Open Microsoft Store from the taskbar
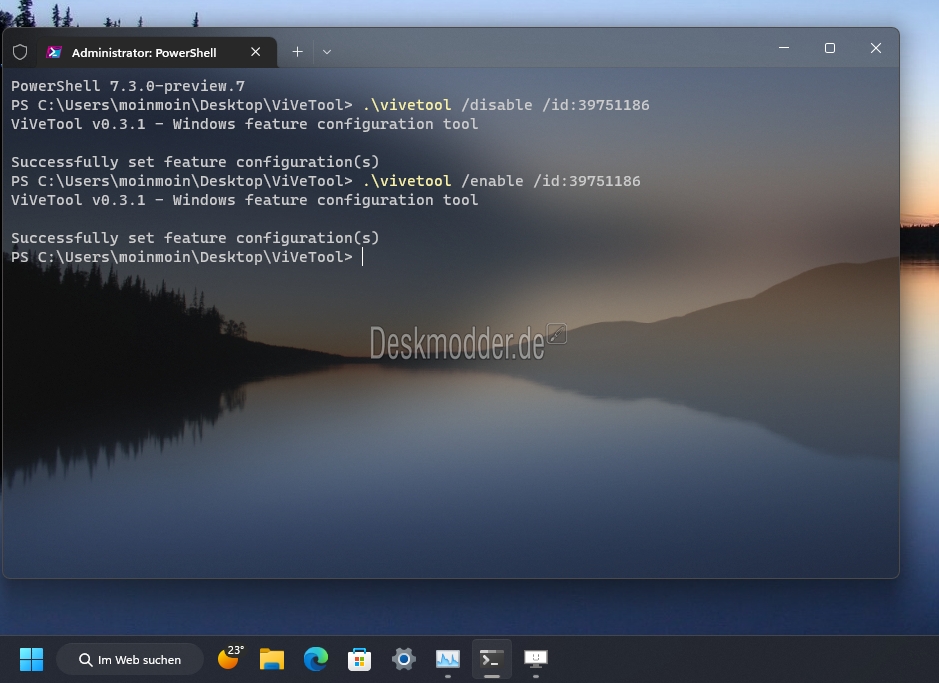 coord(359,660)
